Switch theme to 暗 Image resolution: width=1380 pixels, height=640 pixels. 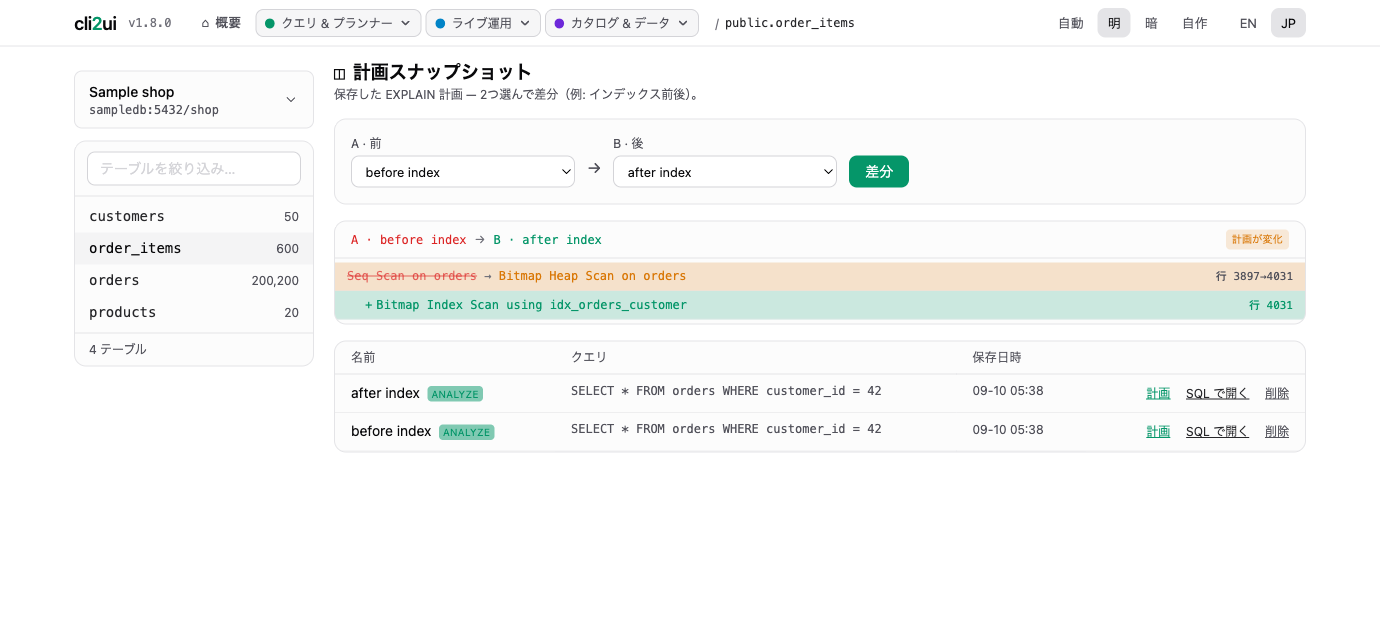click(x=1151, y=23)
